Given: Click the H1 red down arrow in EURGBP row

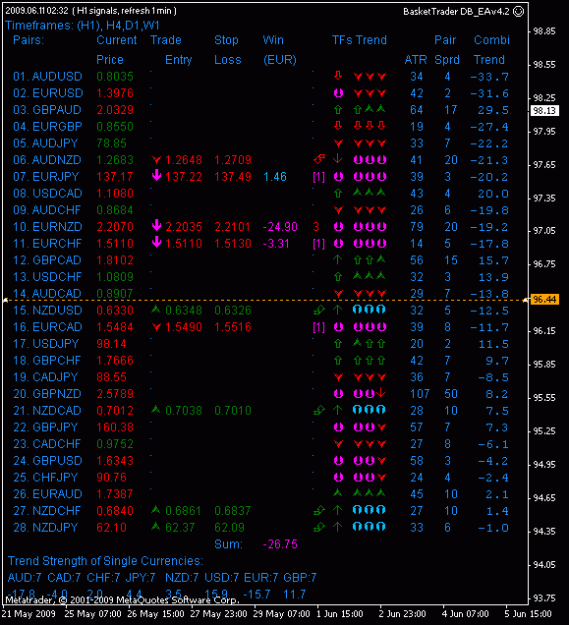Looking at the screenshot, I should point(338,126).
